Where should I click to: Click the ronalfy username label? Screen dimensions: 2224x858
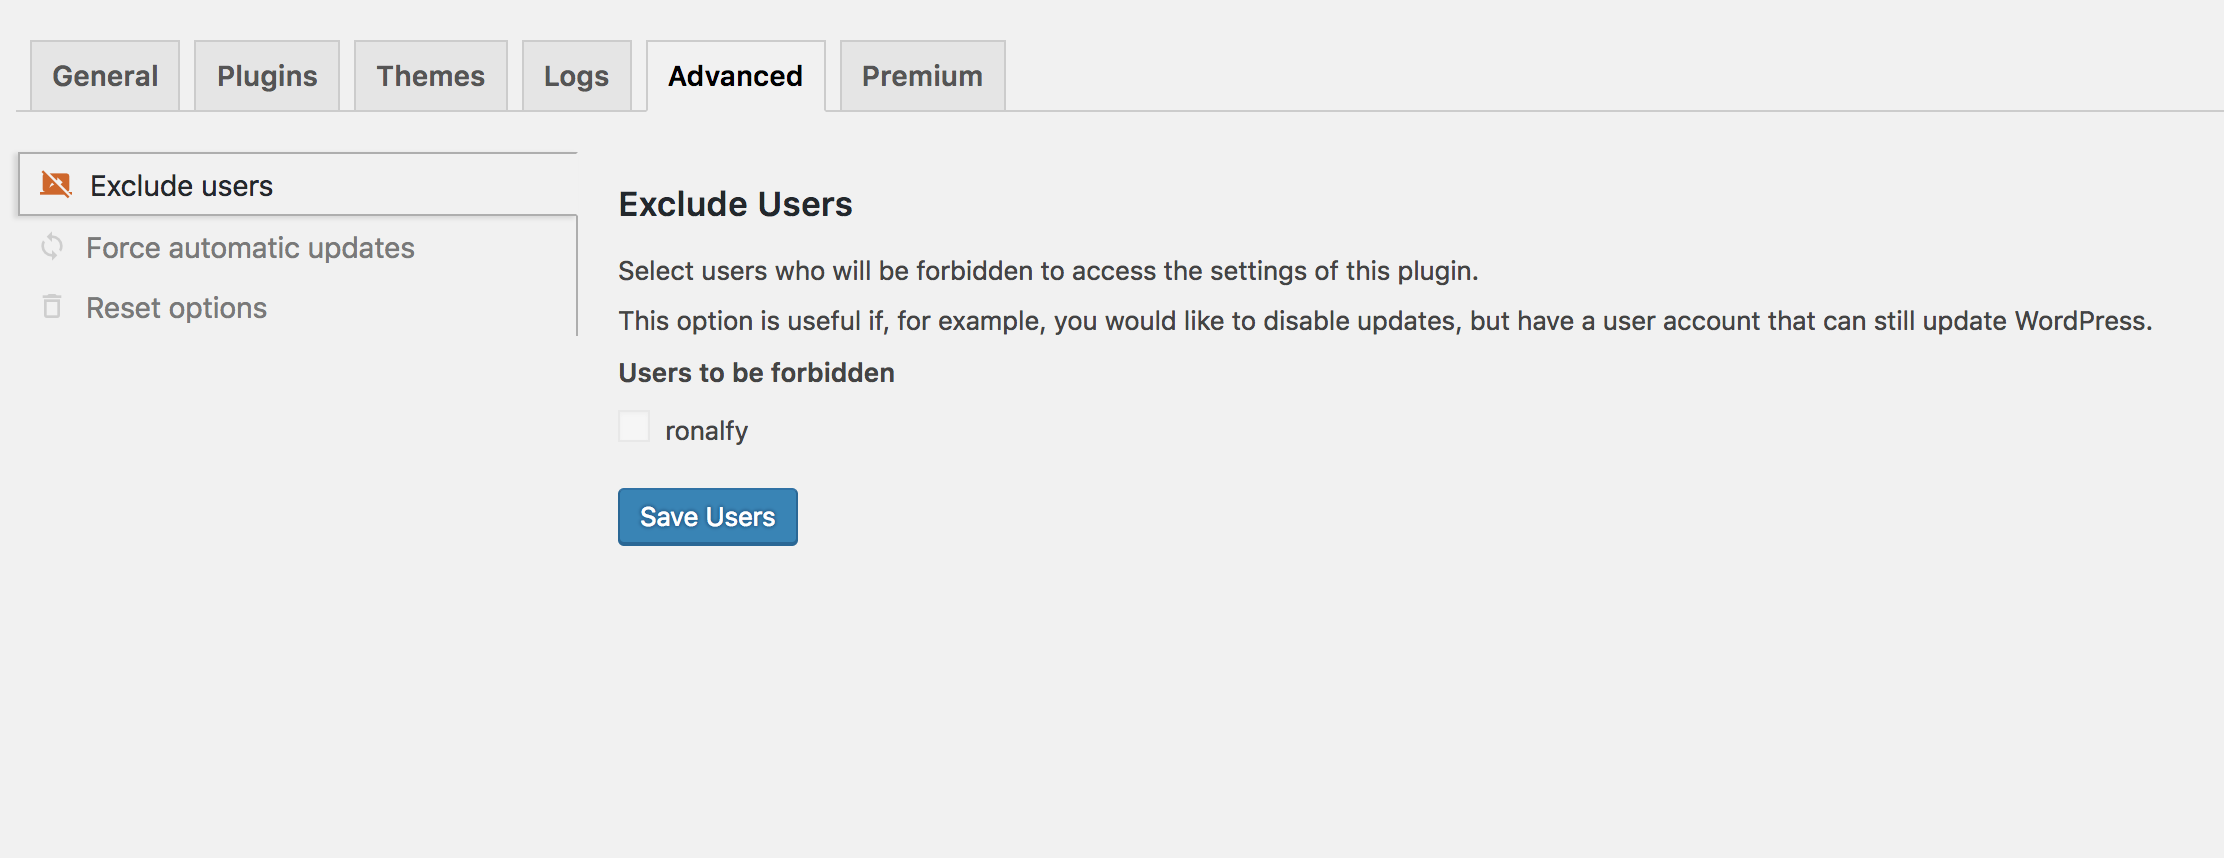coord(706,431)
